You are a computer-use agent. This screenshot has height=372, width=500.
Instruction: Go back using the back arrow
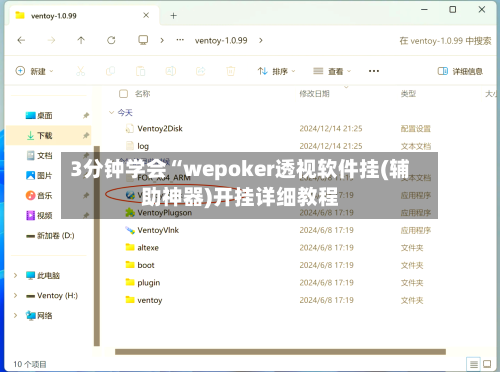pyautogui.click(x=21, y=40)
